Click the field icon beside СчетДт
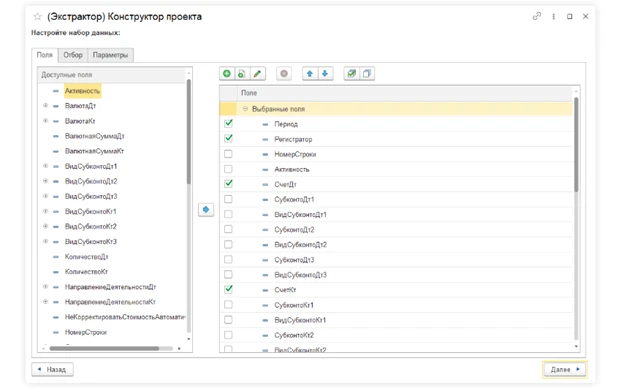 tap(265, 185)
